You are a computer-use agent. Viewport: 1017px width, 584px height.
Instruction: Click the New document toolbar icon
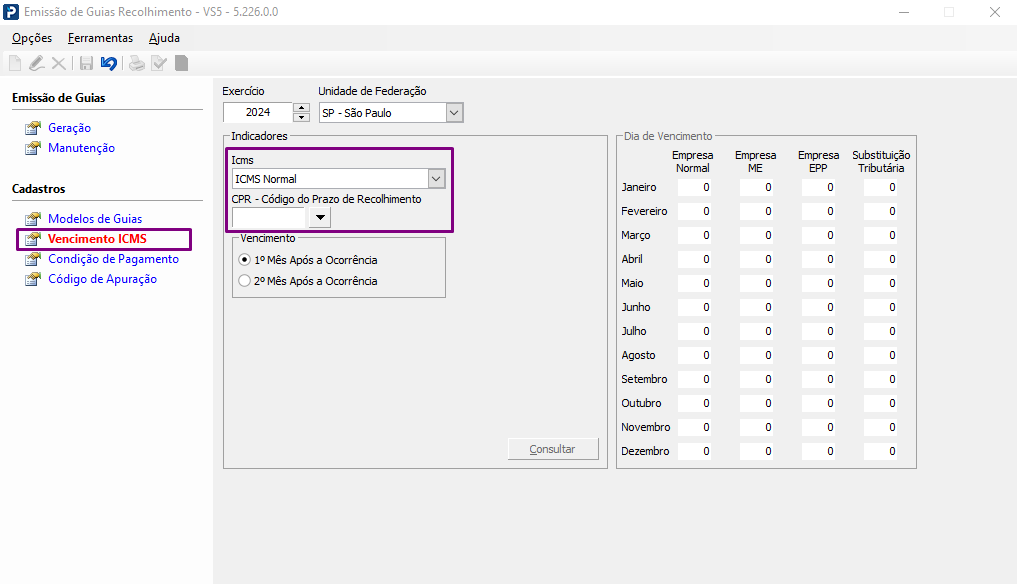pyautogui.click(x=15, y=63)
